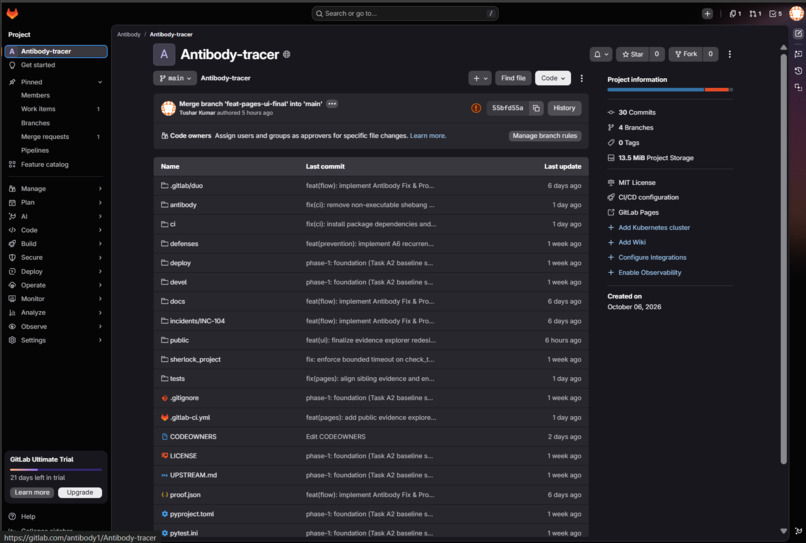
Task: Open Pipelines in sidebar
Action: [x=35, y=151]
